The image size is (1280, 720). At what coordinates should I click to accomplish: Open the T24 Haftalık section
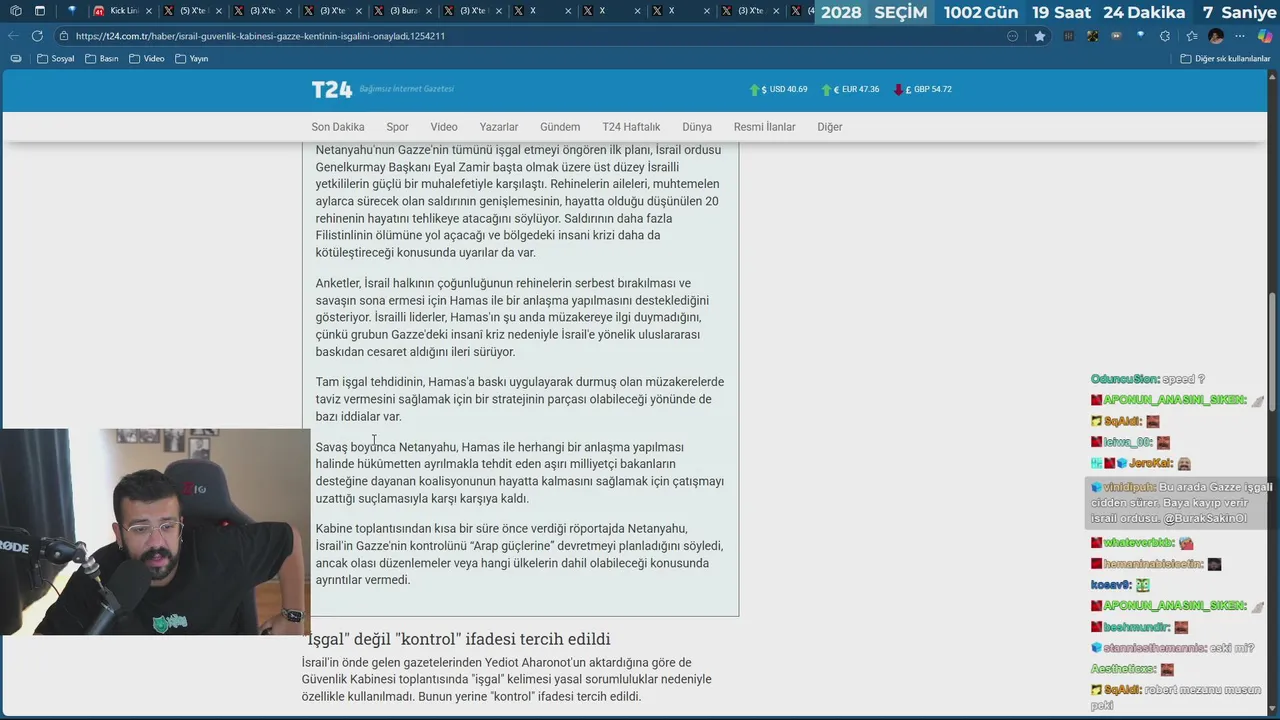[631, 127]
